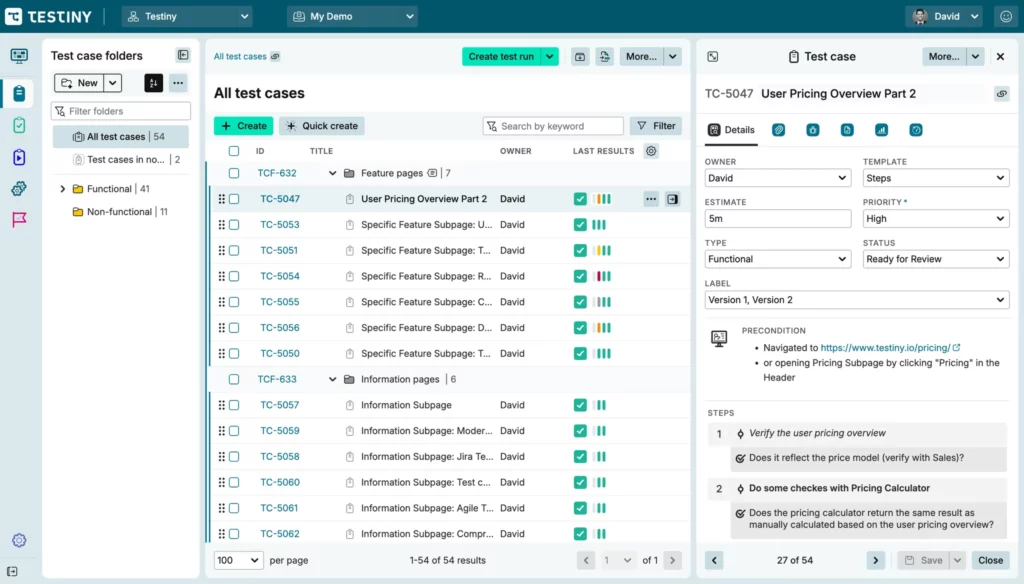The width and height of the screenshot is (1024, 584).
Task: Open the Status dropdown Ready for Review
Action: pos(935,259)
